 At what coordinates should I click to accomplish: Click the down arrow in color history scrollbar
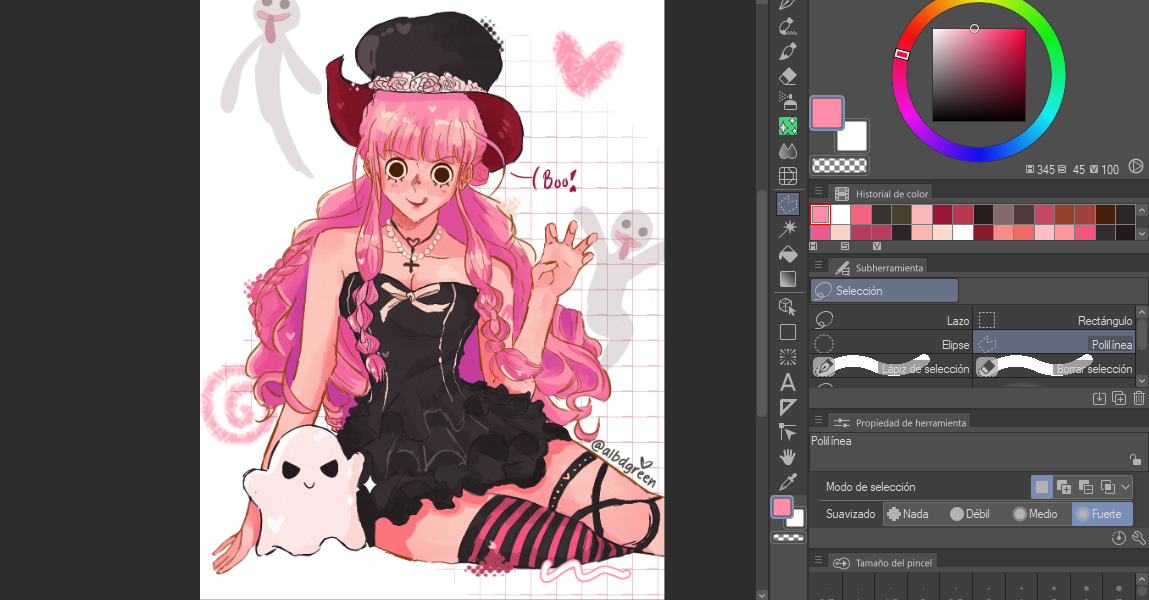click(x=1142, y=233)
